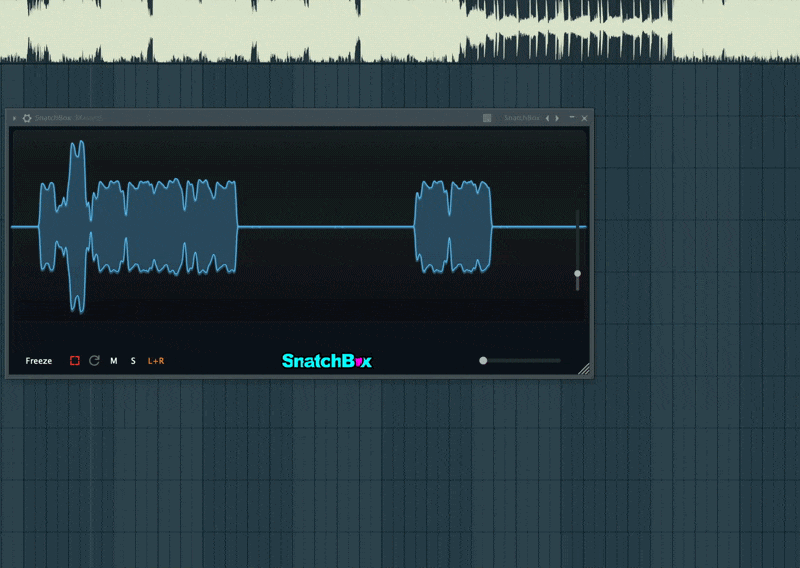
Task: Enable Side channel with S button
Action: (x=133, y=361)
